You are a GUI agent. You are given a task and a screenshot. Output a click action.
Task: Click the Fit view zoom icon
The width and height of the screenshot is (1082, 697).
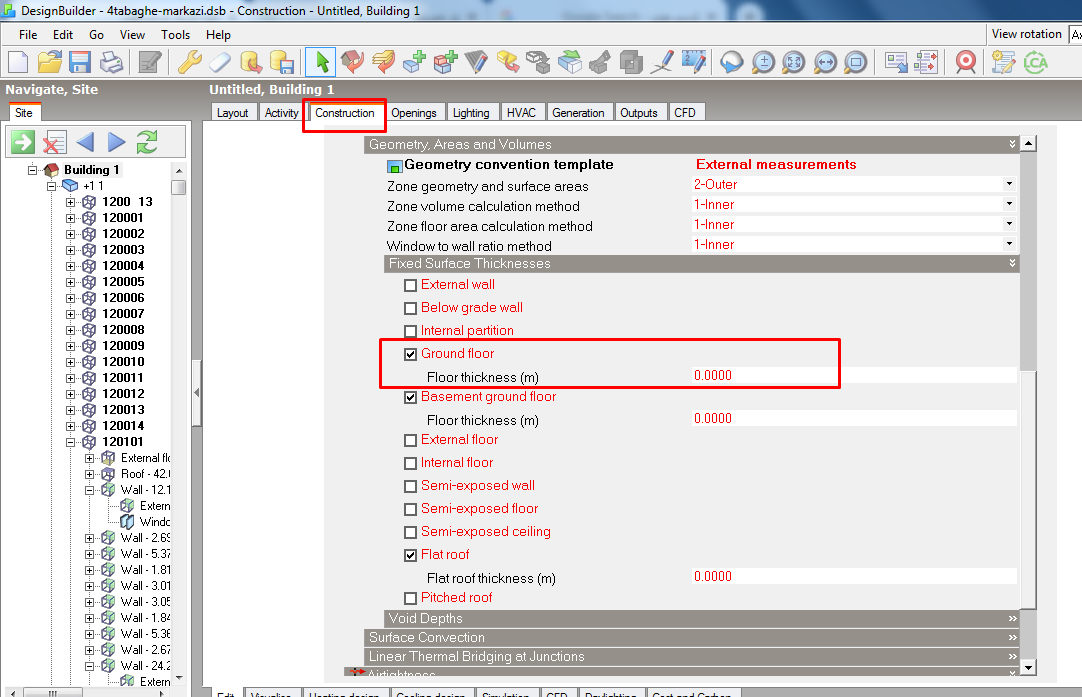[794, 62]
